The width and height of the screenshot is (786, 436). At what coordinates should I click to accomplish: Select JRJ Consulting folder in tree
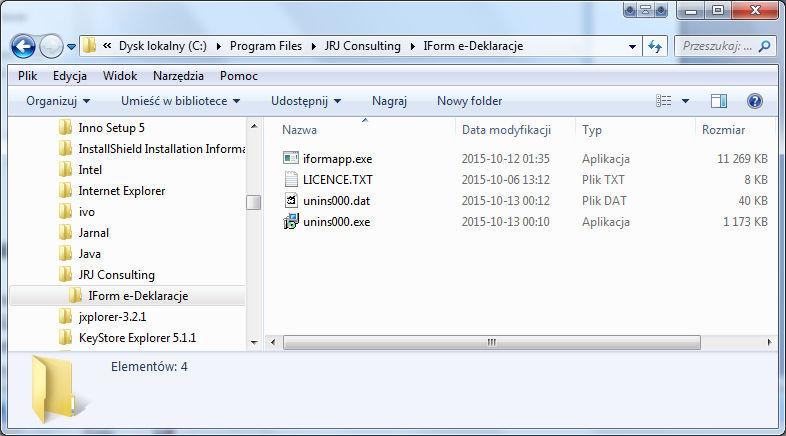[117, 275]
